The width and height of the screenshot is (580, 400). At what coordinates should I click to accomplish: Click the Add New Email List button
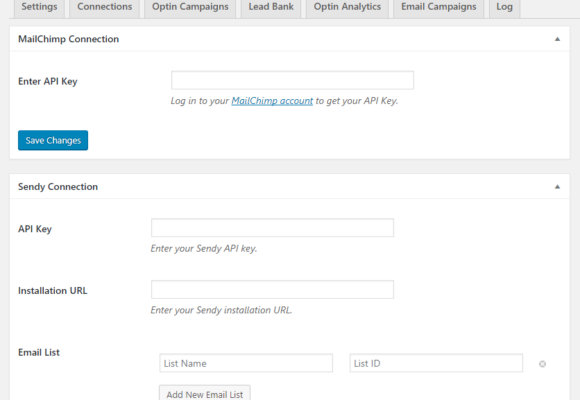pyautogui.click(x=205, y=393)
